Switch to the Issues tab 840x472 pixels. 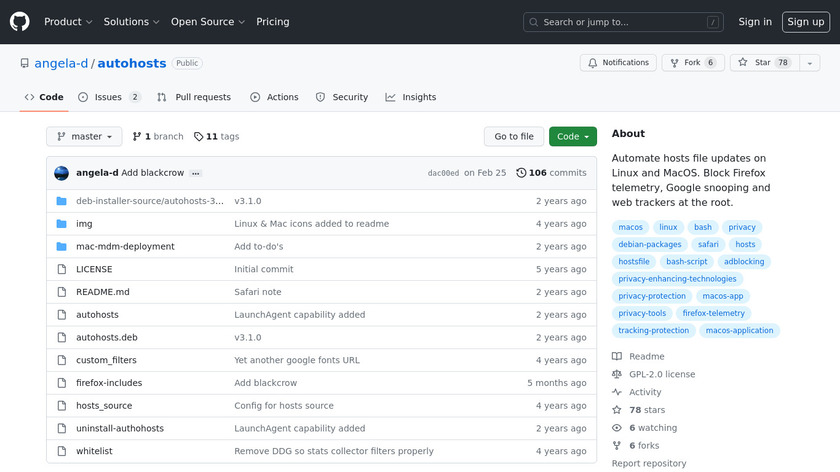point(108,97)
